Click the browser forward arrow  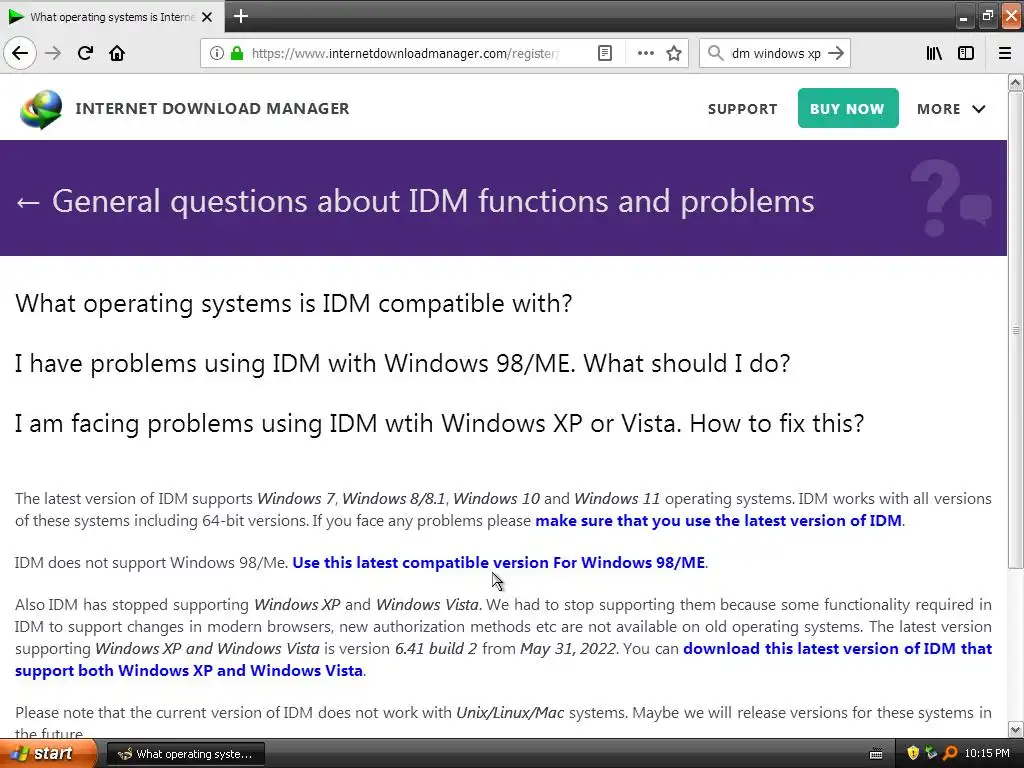[53, 53]
